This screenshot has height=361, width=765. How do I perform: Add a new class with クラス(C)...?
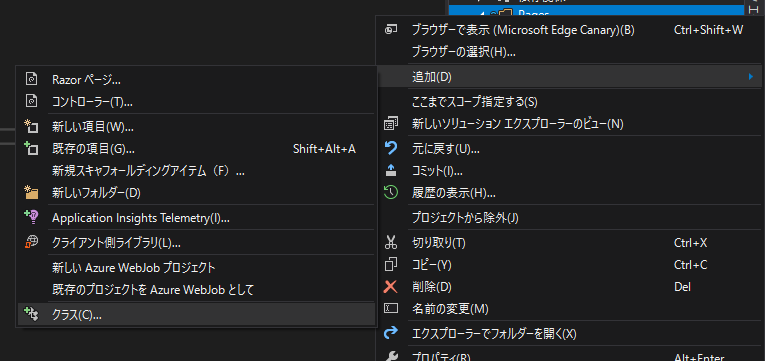(x=196, y=315)
